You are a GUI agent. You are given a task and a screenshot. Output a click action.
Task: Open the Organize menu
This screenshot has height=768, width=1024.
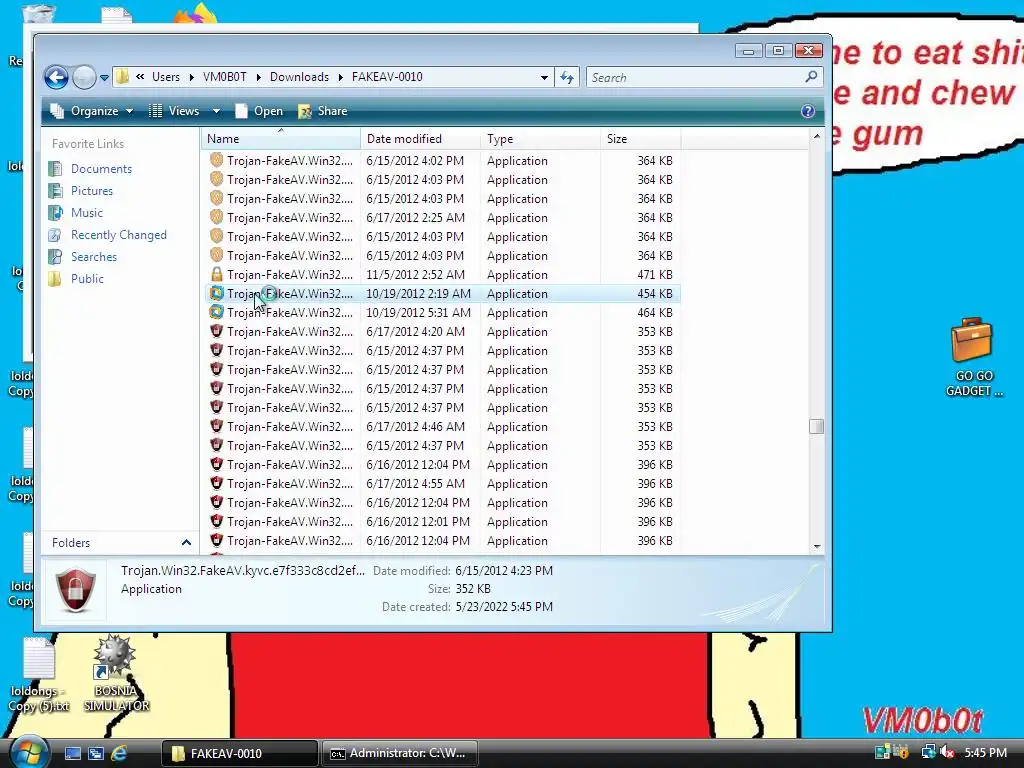coord(93,111)
